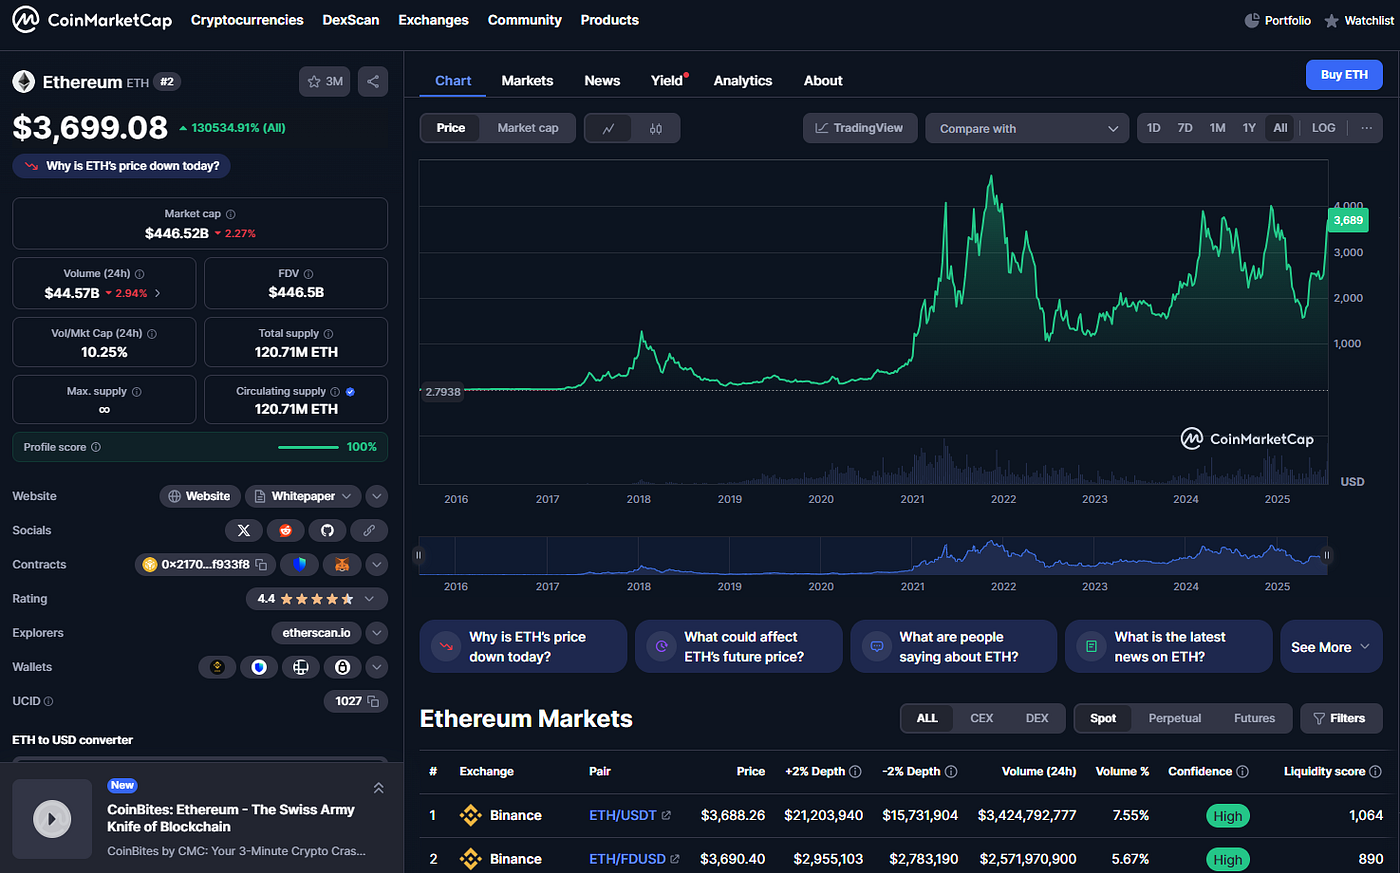Expand the 4.4 Rating dropdown
This screenshot has width=1400, height=873.
pyautogui.click(x=316, y=599)
